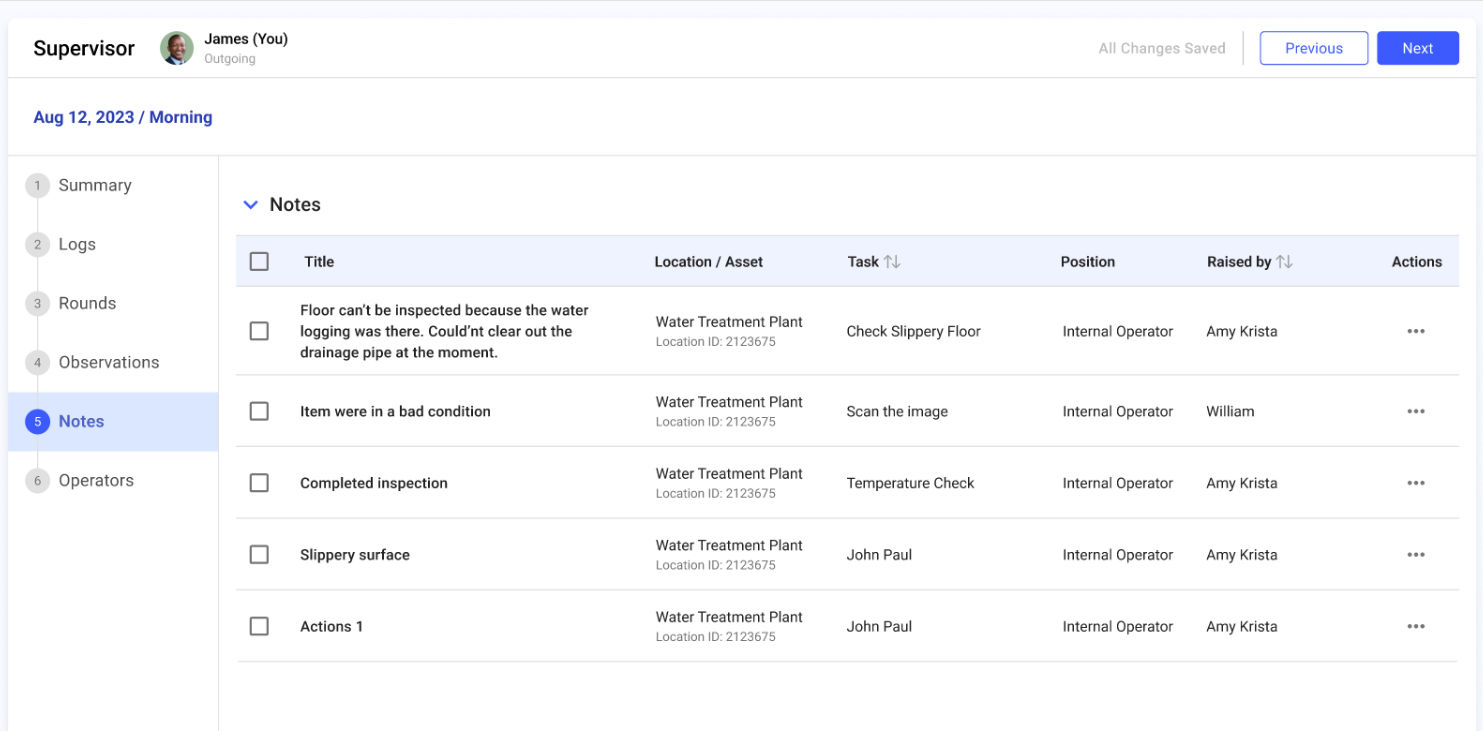Click the Aug 12, 2023 / Morning heading
The width and height of the screenshot is (1483, 731).
pyautogui.click(x=123, y=117)
